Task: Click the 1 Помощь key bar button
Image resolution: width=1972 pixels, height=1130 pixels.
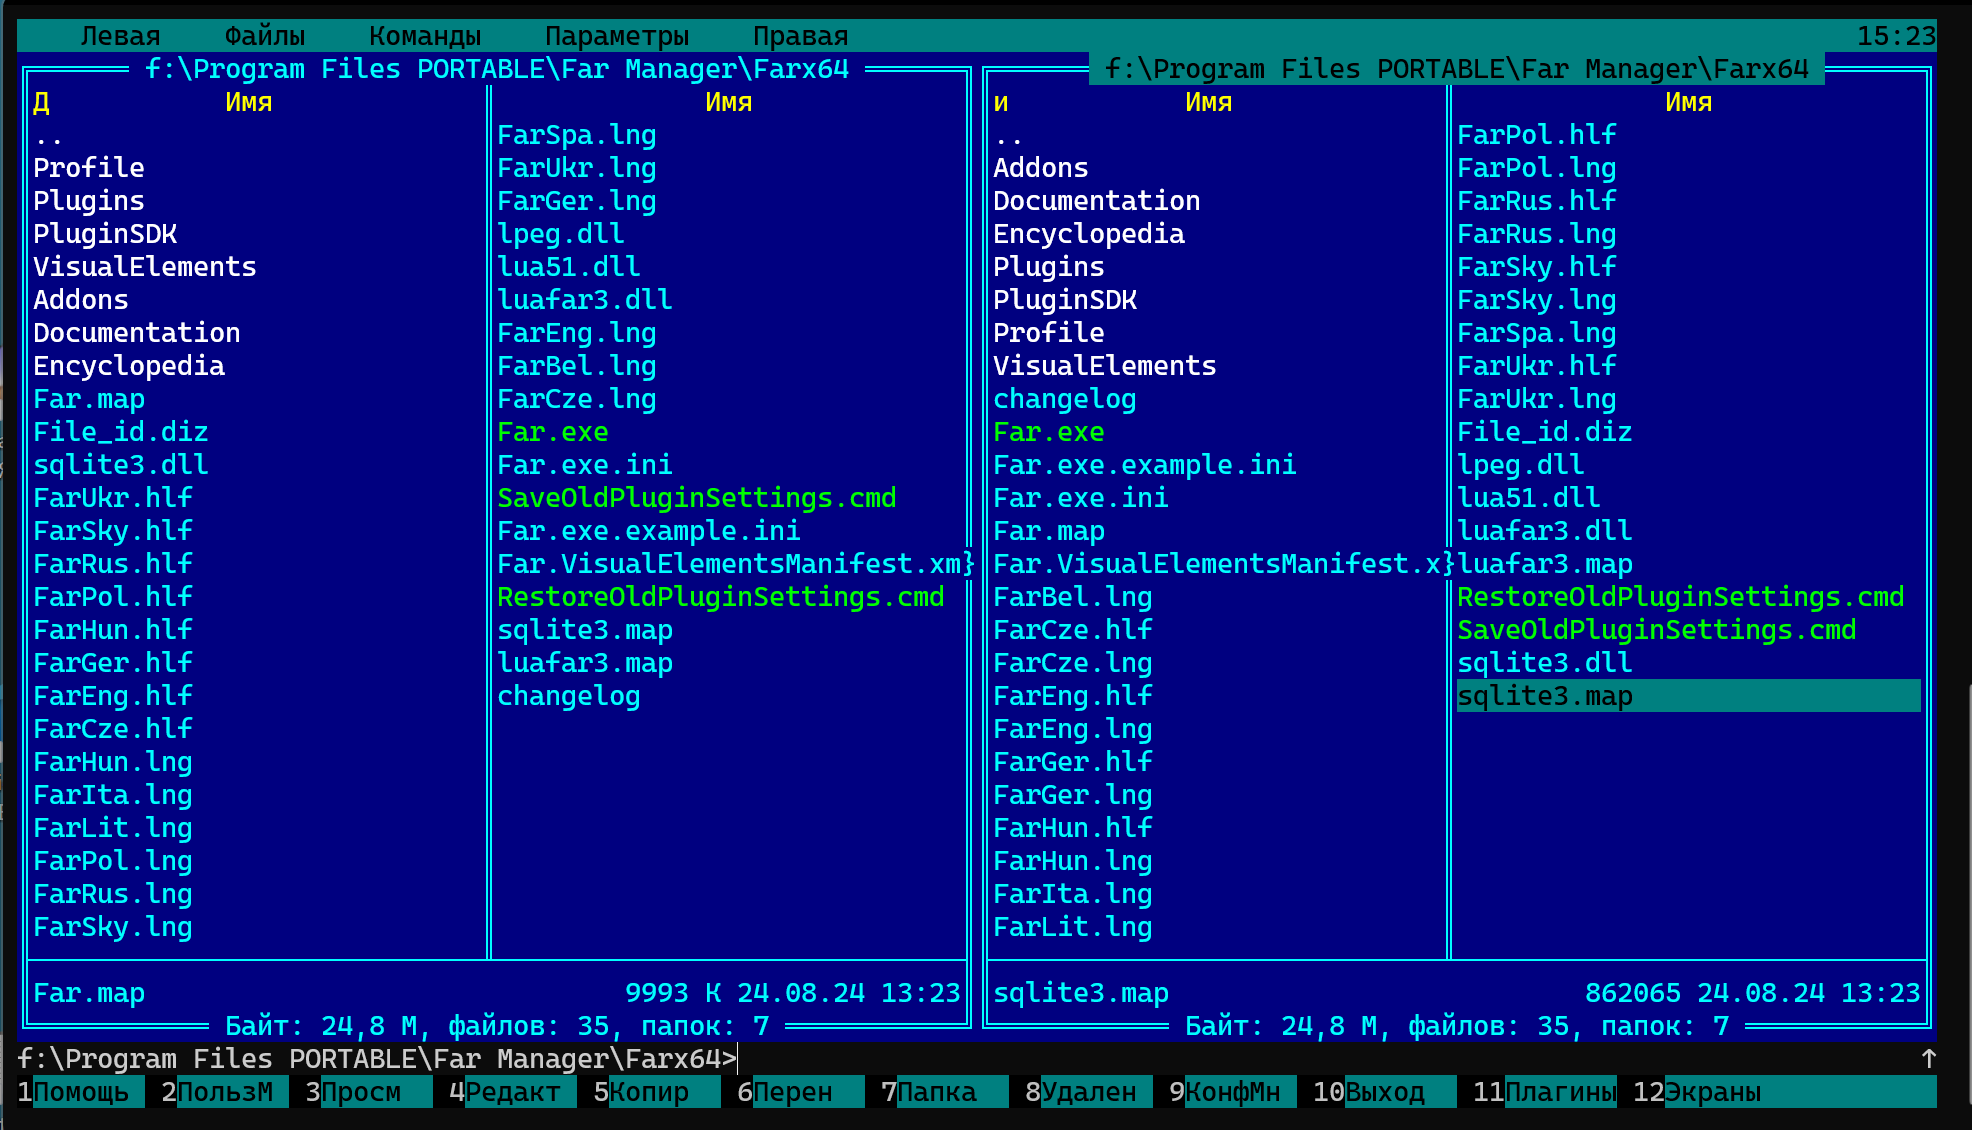Action: tap(80, 1092)
